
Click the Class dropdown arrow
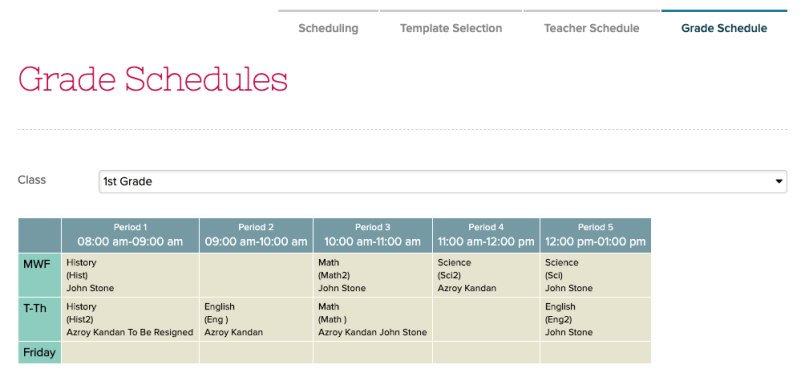click(779, 182)
